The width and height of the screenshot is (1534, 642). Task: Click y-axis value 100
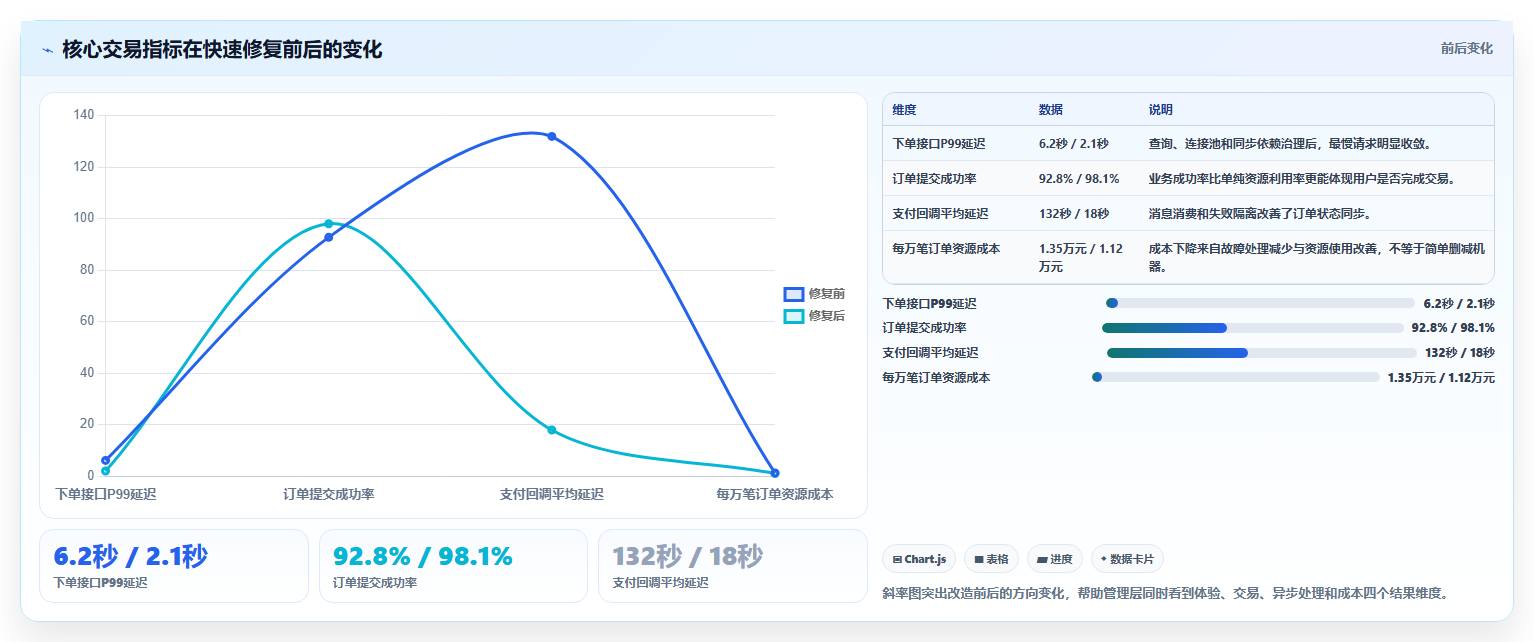tap(84, 218)
